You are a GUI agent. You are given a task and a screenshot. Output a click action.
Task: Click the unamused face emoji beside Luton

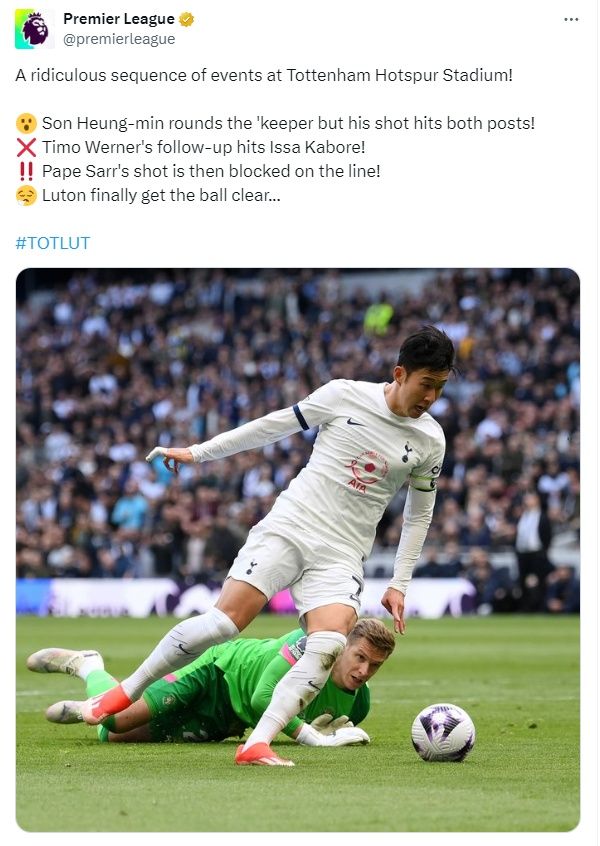point(26,195)
